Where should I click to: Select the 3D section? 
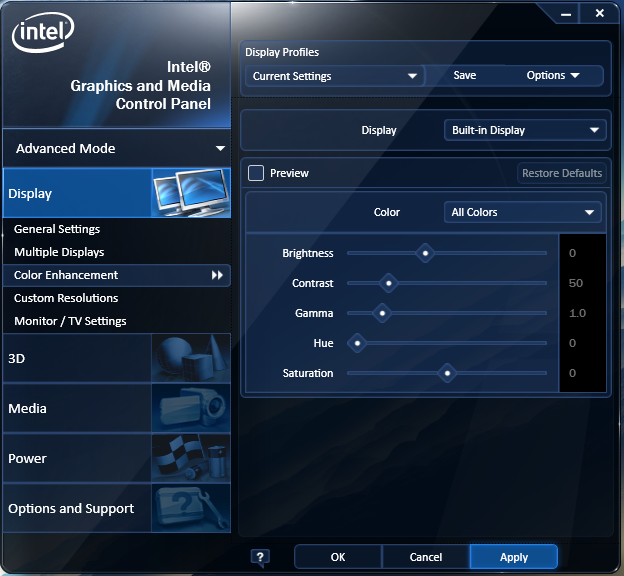click(117, 358)
